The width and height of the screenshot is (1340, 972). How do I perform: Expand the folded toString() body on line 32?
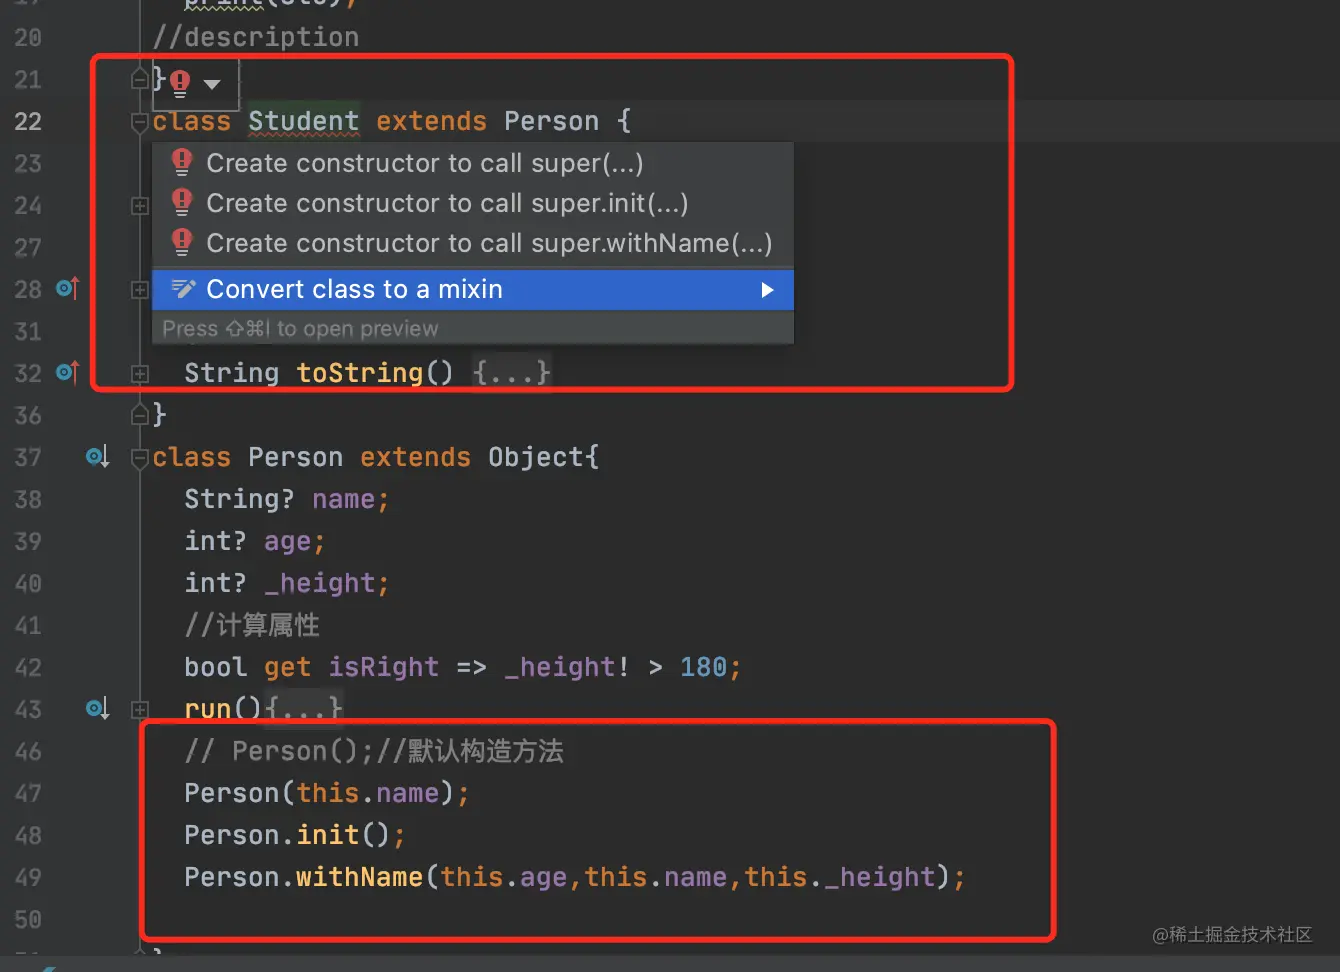click(140, 374)
